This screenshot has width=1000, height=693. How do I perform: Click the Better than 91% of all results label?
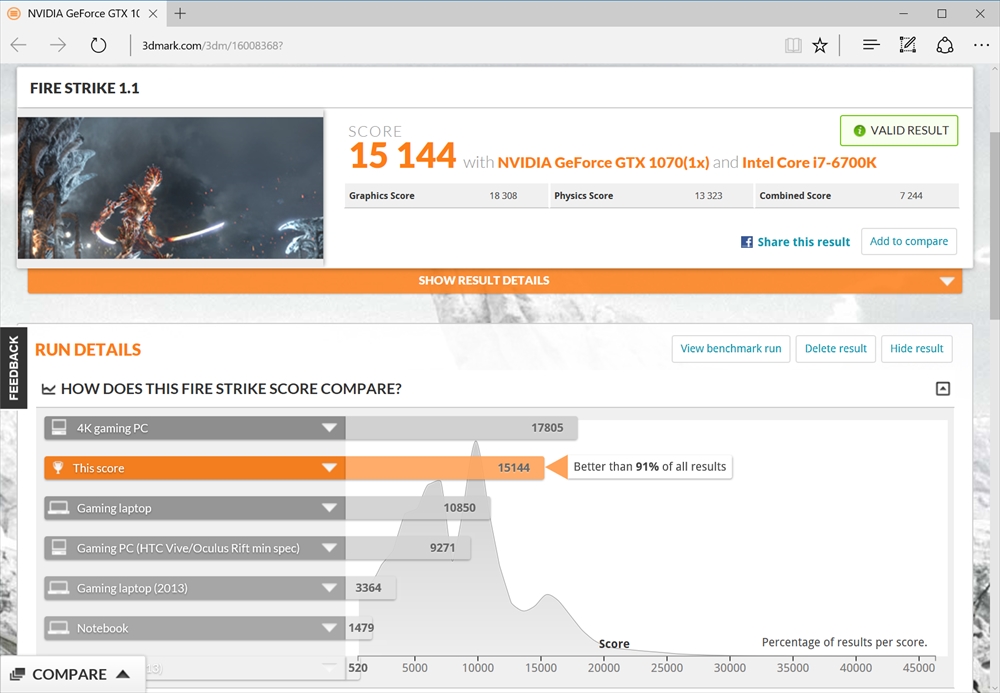pos(650,467)
